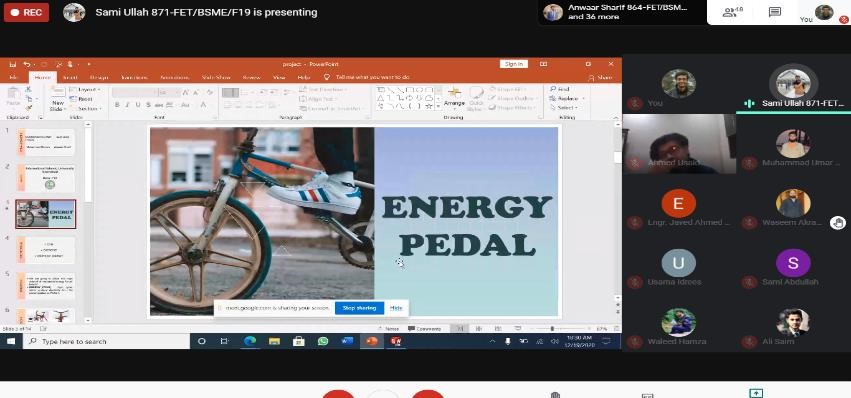
Task: Insert a New Slide using ribbon icon
Action: click(58, 93)
